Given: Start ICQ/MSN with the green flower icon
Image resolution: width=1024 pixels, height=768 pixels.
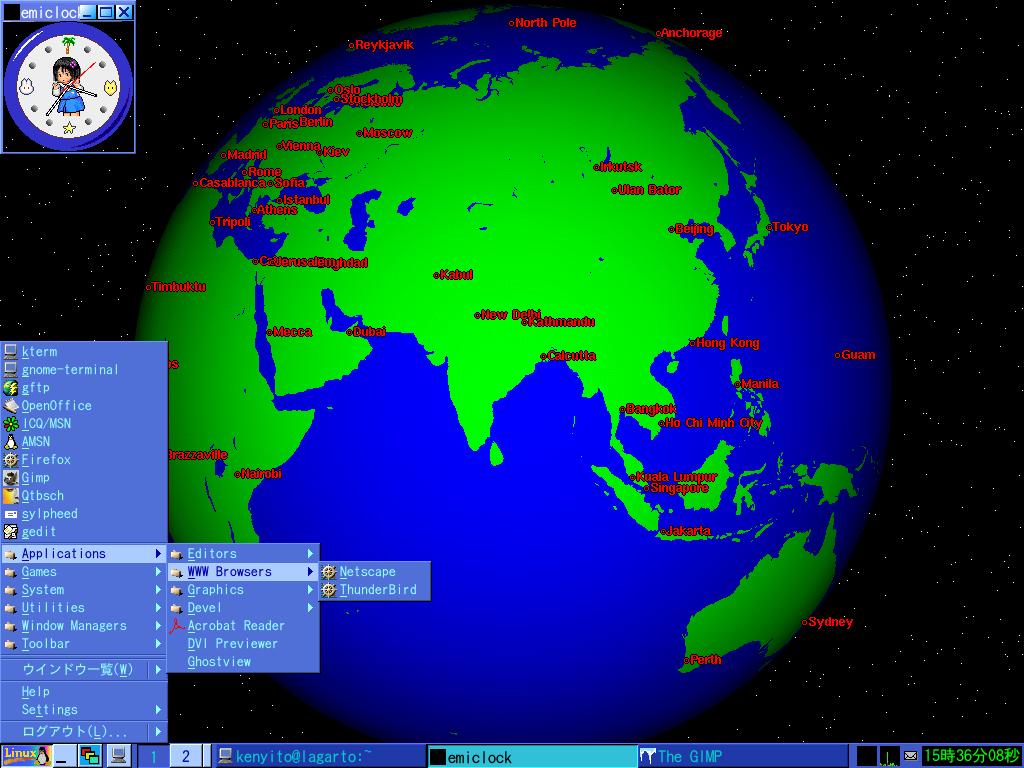Looking at the screenshot, I should pyautogui.click(x=46, y=424).
